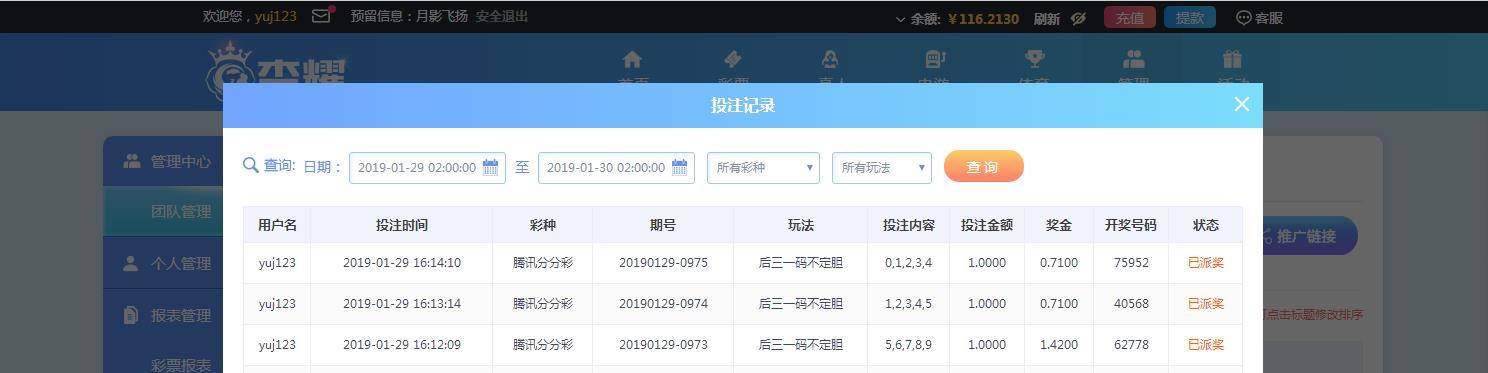Click the 彩种 column header
Viewport: 1488px width, 373px height.
click(543, 225)
